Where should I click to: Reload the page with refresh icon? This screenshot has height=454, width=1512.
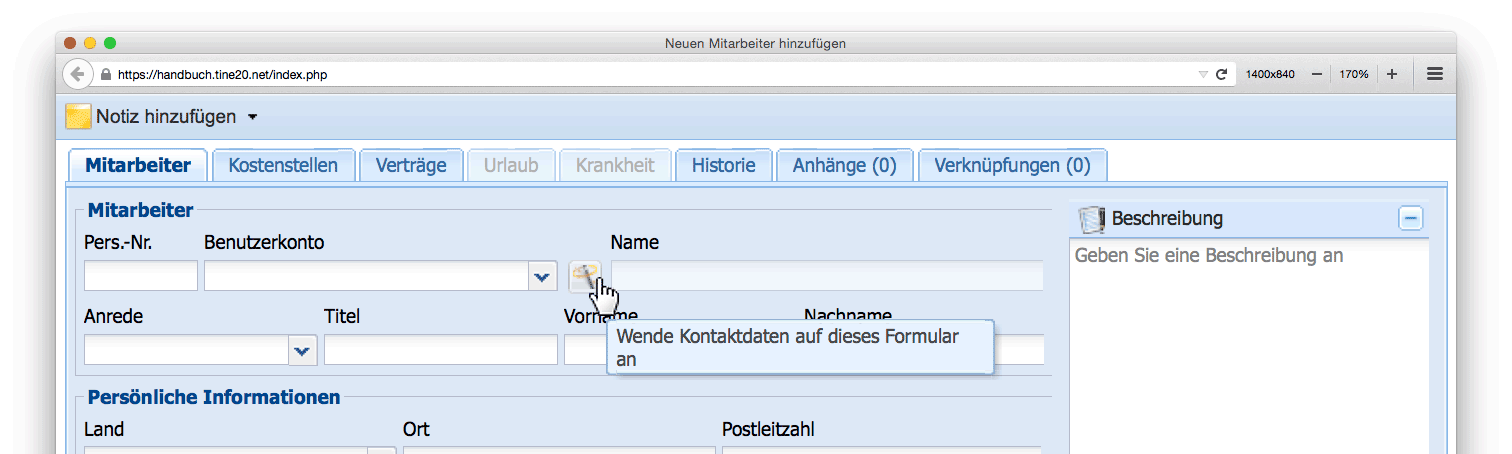coord(1221,74)
